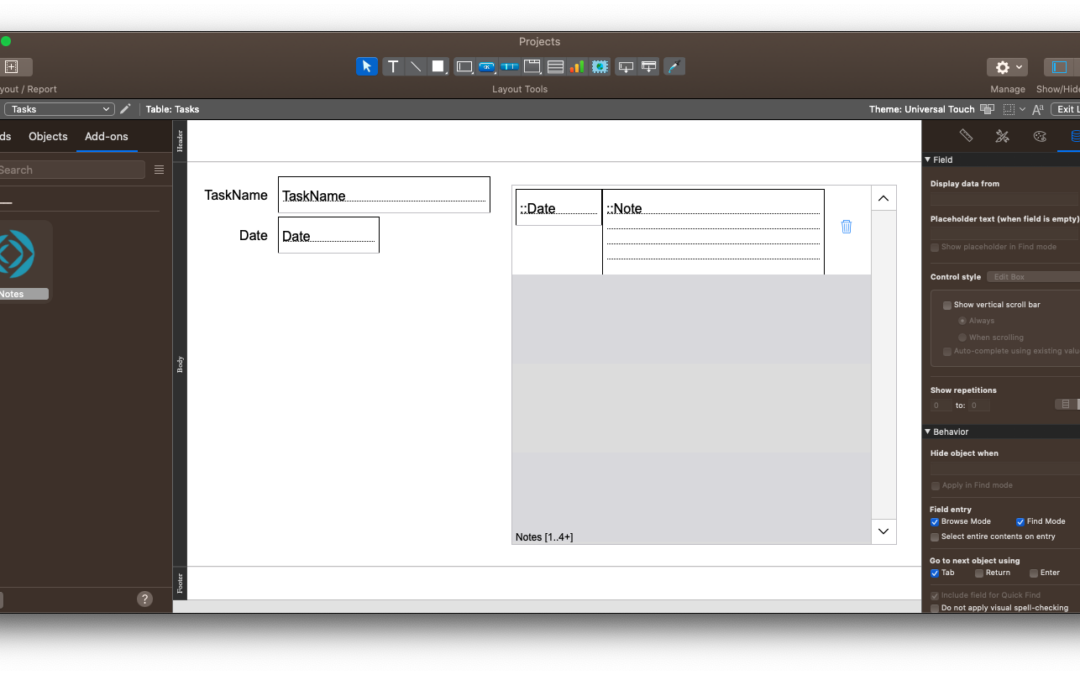Viewport: 1080px width, 675px height.
Task: Toggle Select entire contents on entry
Action: click(935, 537)
